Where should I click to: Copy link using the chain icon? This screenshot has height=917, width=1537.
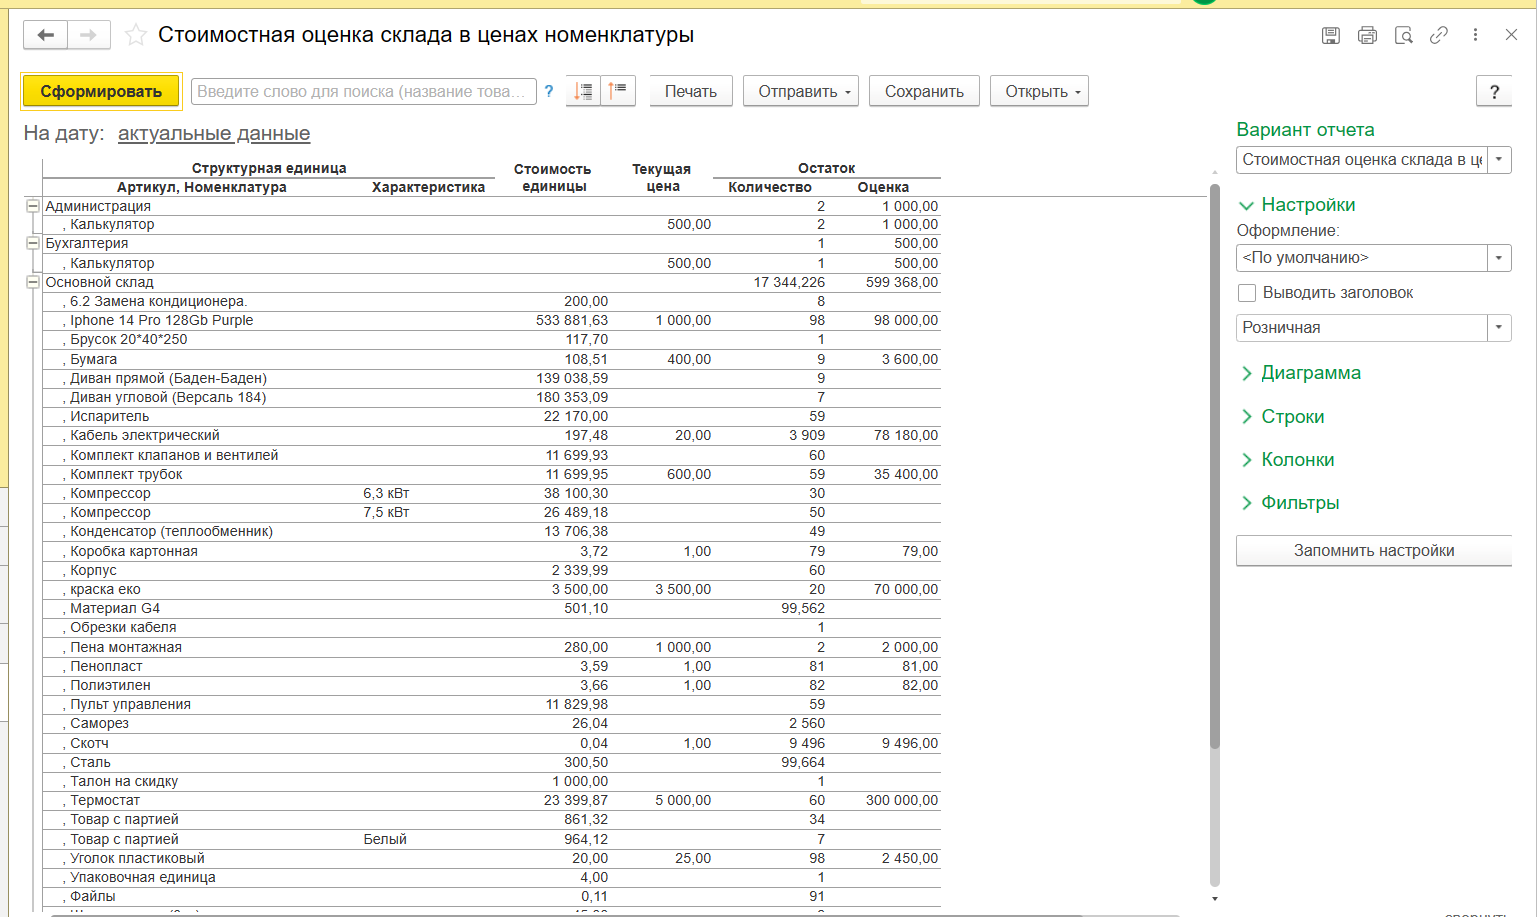(1439, 35)
